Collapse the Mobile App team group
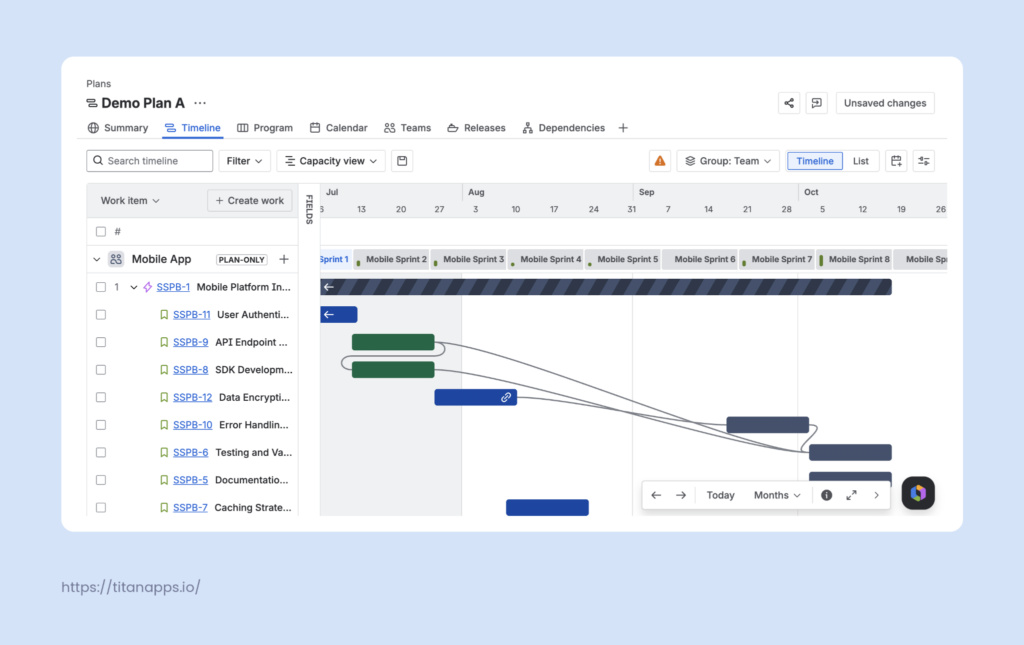The height and width of the screenshot is (645, 1024). [x=97, y=259]
